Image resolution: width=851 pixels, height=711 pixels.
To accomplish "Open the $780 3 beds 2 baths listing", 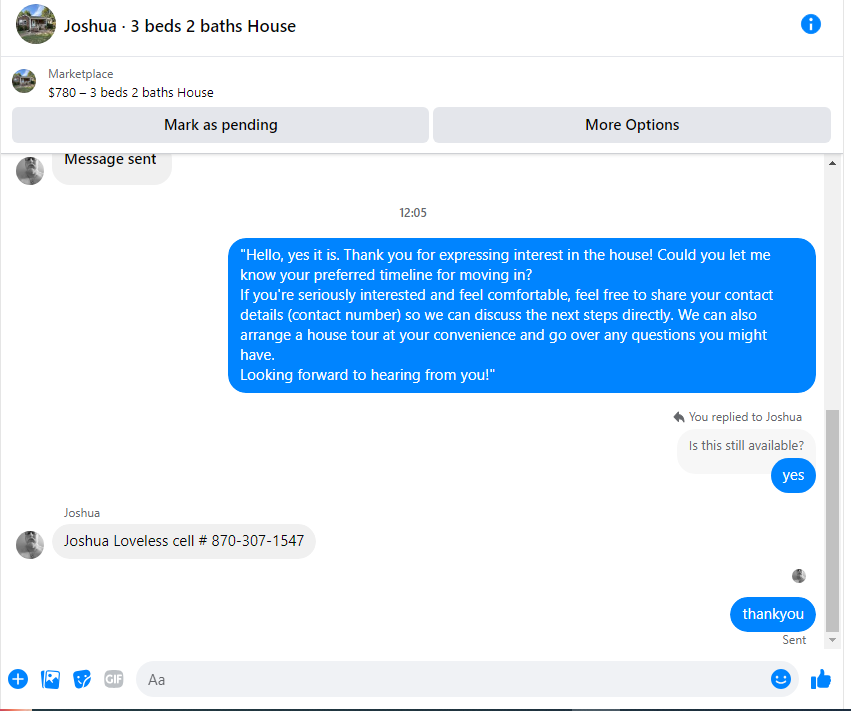I will 131,93.
